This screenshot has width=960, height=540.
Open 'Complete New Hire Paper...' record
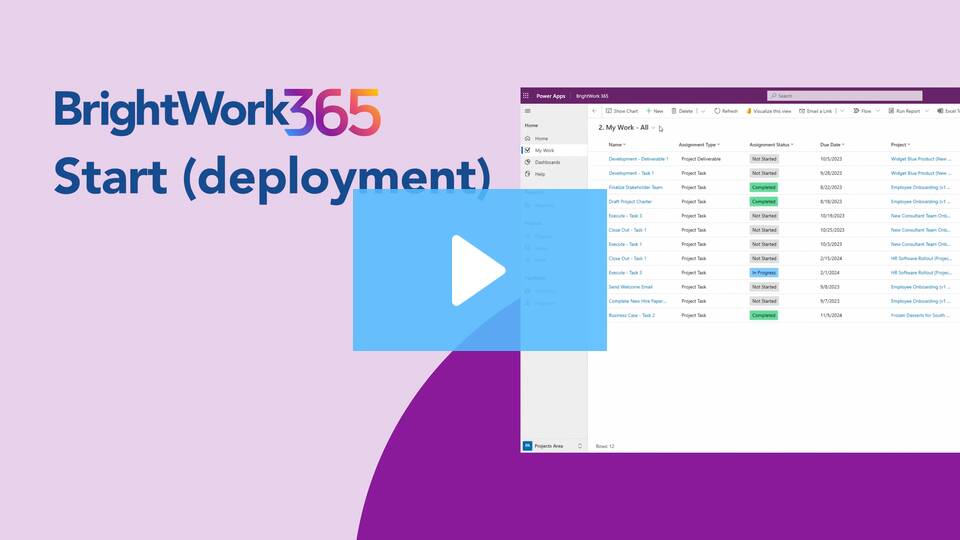pos(637,301)
